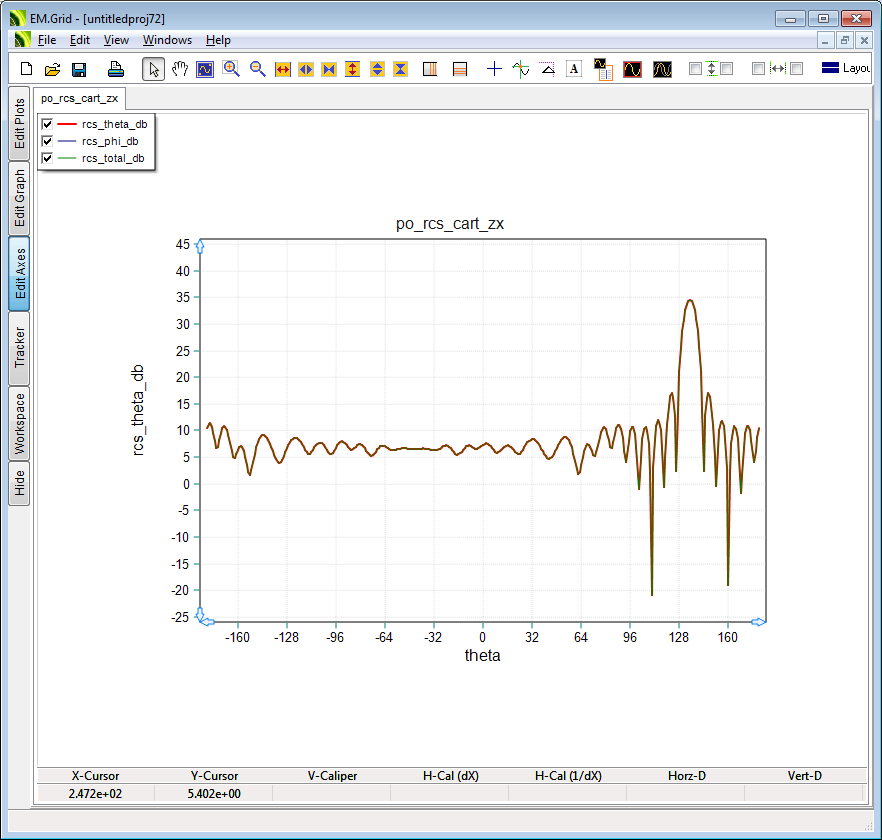Viewport: 882px width, 840px height.
Task: Click the New file icon
Action: pyautogui.click(x=27, y=69)
